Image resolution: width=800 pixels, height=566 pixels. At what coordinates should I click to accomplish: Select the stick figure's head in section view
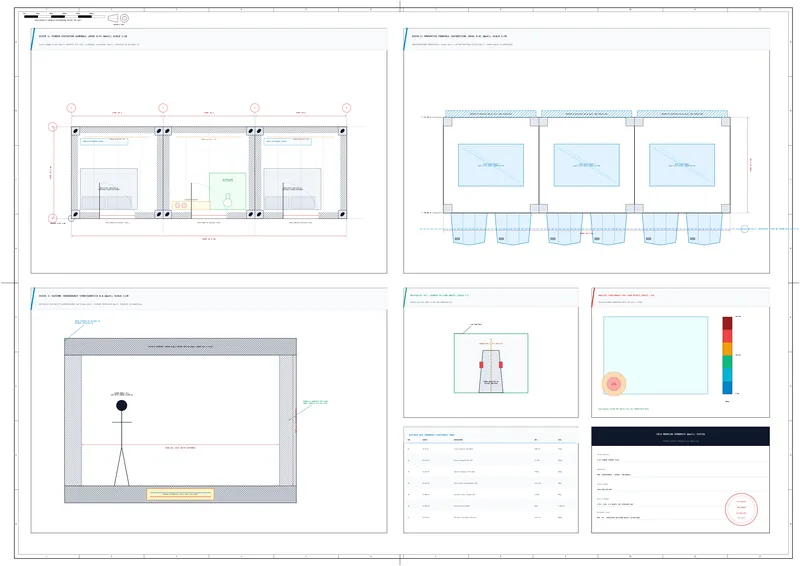(121, 405)
